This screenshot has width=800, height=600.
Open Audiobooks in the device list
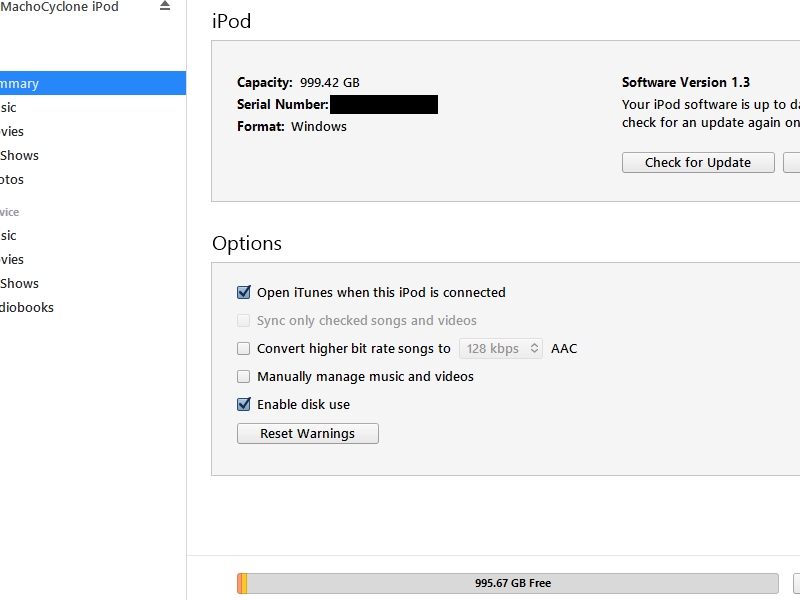pos(27,308)
